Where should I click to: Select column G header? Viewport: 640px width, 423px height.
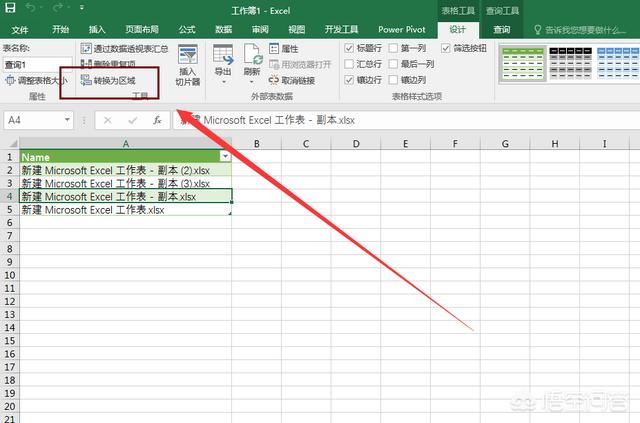pos(505,143)
